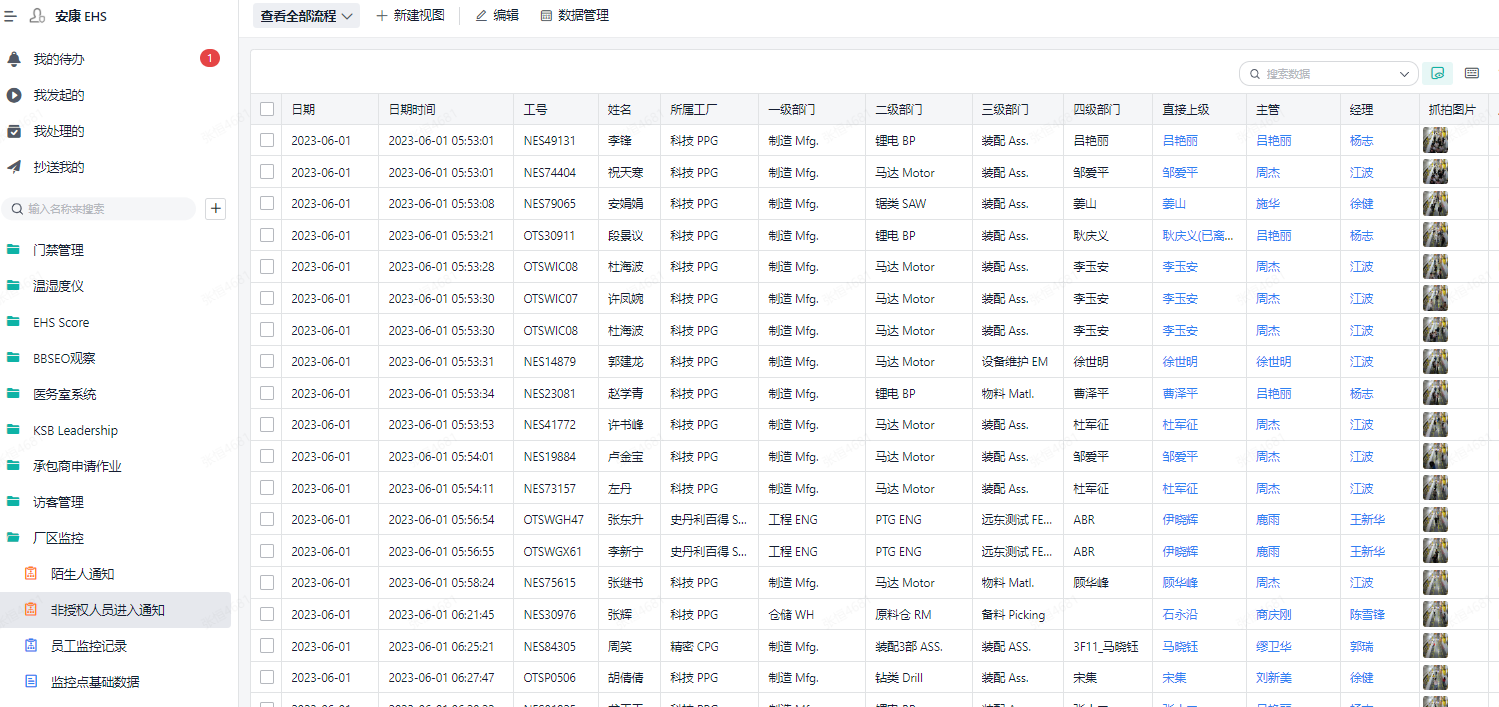This screenshot has width=1499, height=707.
Task: Click the hamburger menu icon at top-left
Action: pos(11,16)
